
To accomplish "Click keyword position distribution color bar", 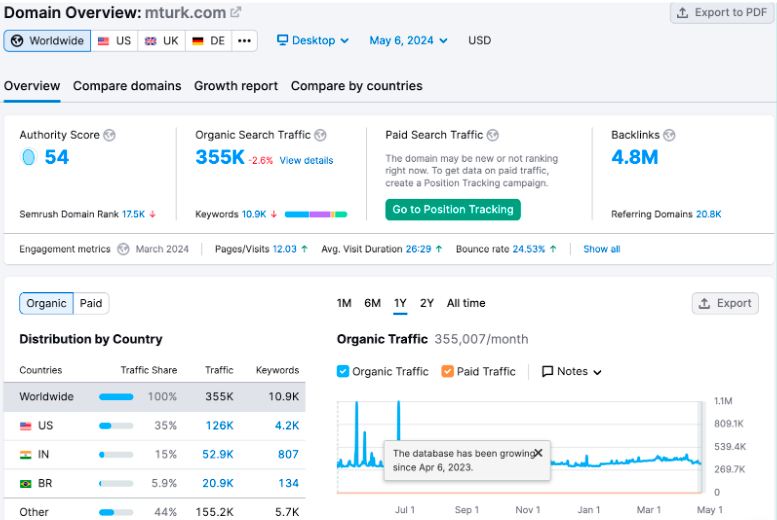I will pyautogui.click(x=316, y=214).
